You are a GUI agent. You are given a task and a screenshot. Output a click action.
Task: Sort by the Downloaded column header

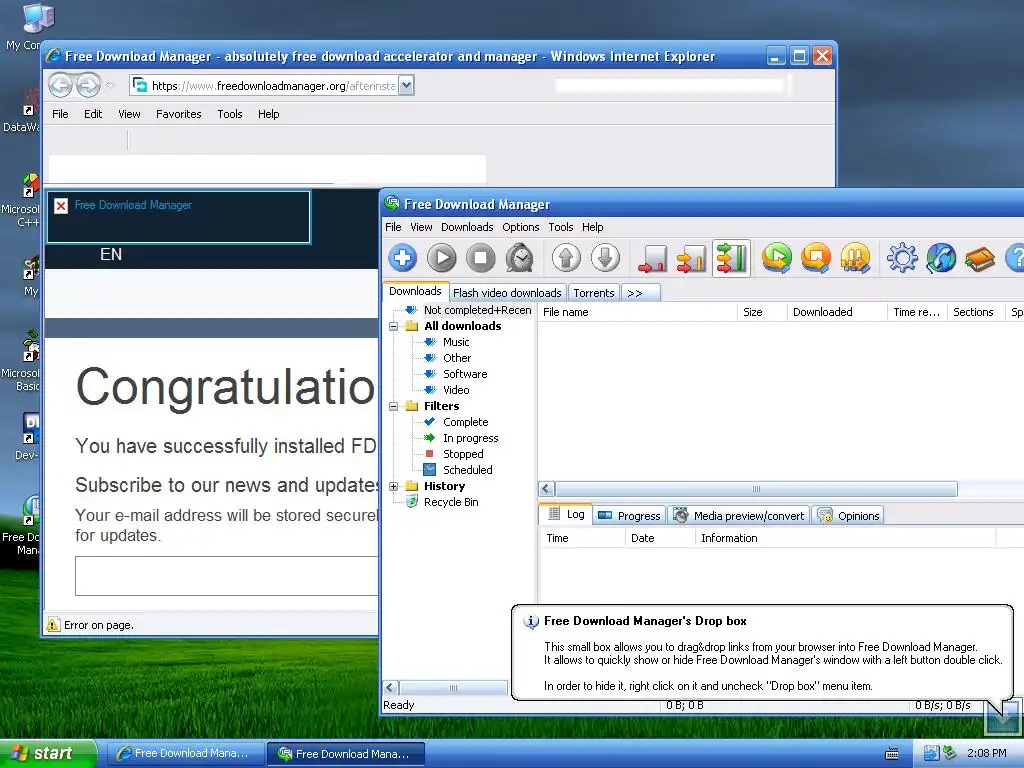pyautogui.click(x=837, y=312)
